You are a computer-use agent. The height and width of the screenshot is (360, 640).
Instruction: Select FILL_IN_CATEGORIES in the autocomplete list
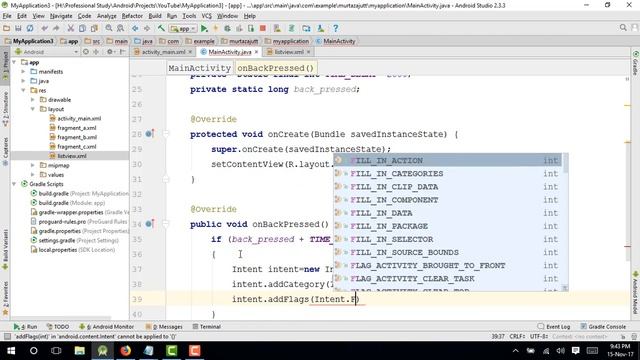pos(447,173)
